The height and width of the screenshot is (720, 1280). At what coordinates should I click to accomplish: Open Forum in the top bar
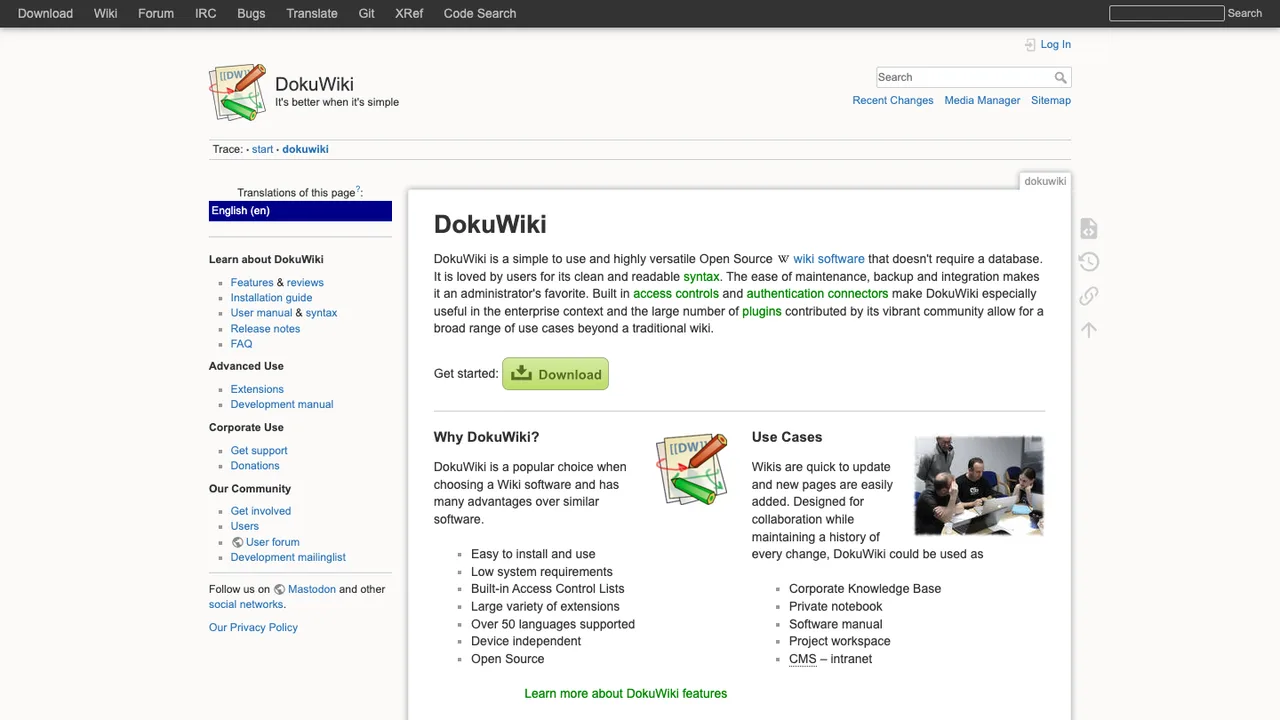click(x=156, y=13)
